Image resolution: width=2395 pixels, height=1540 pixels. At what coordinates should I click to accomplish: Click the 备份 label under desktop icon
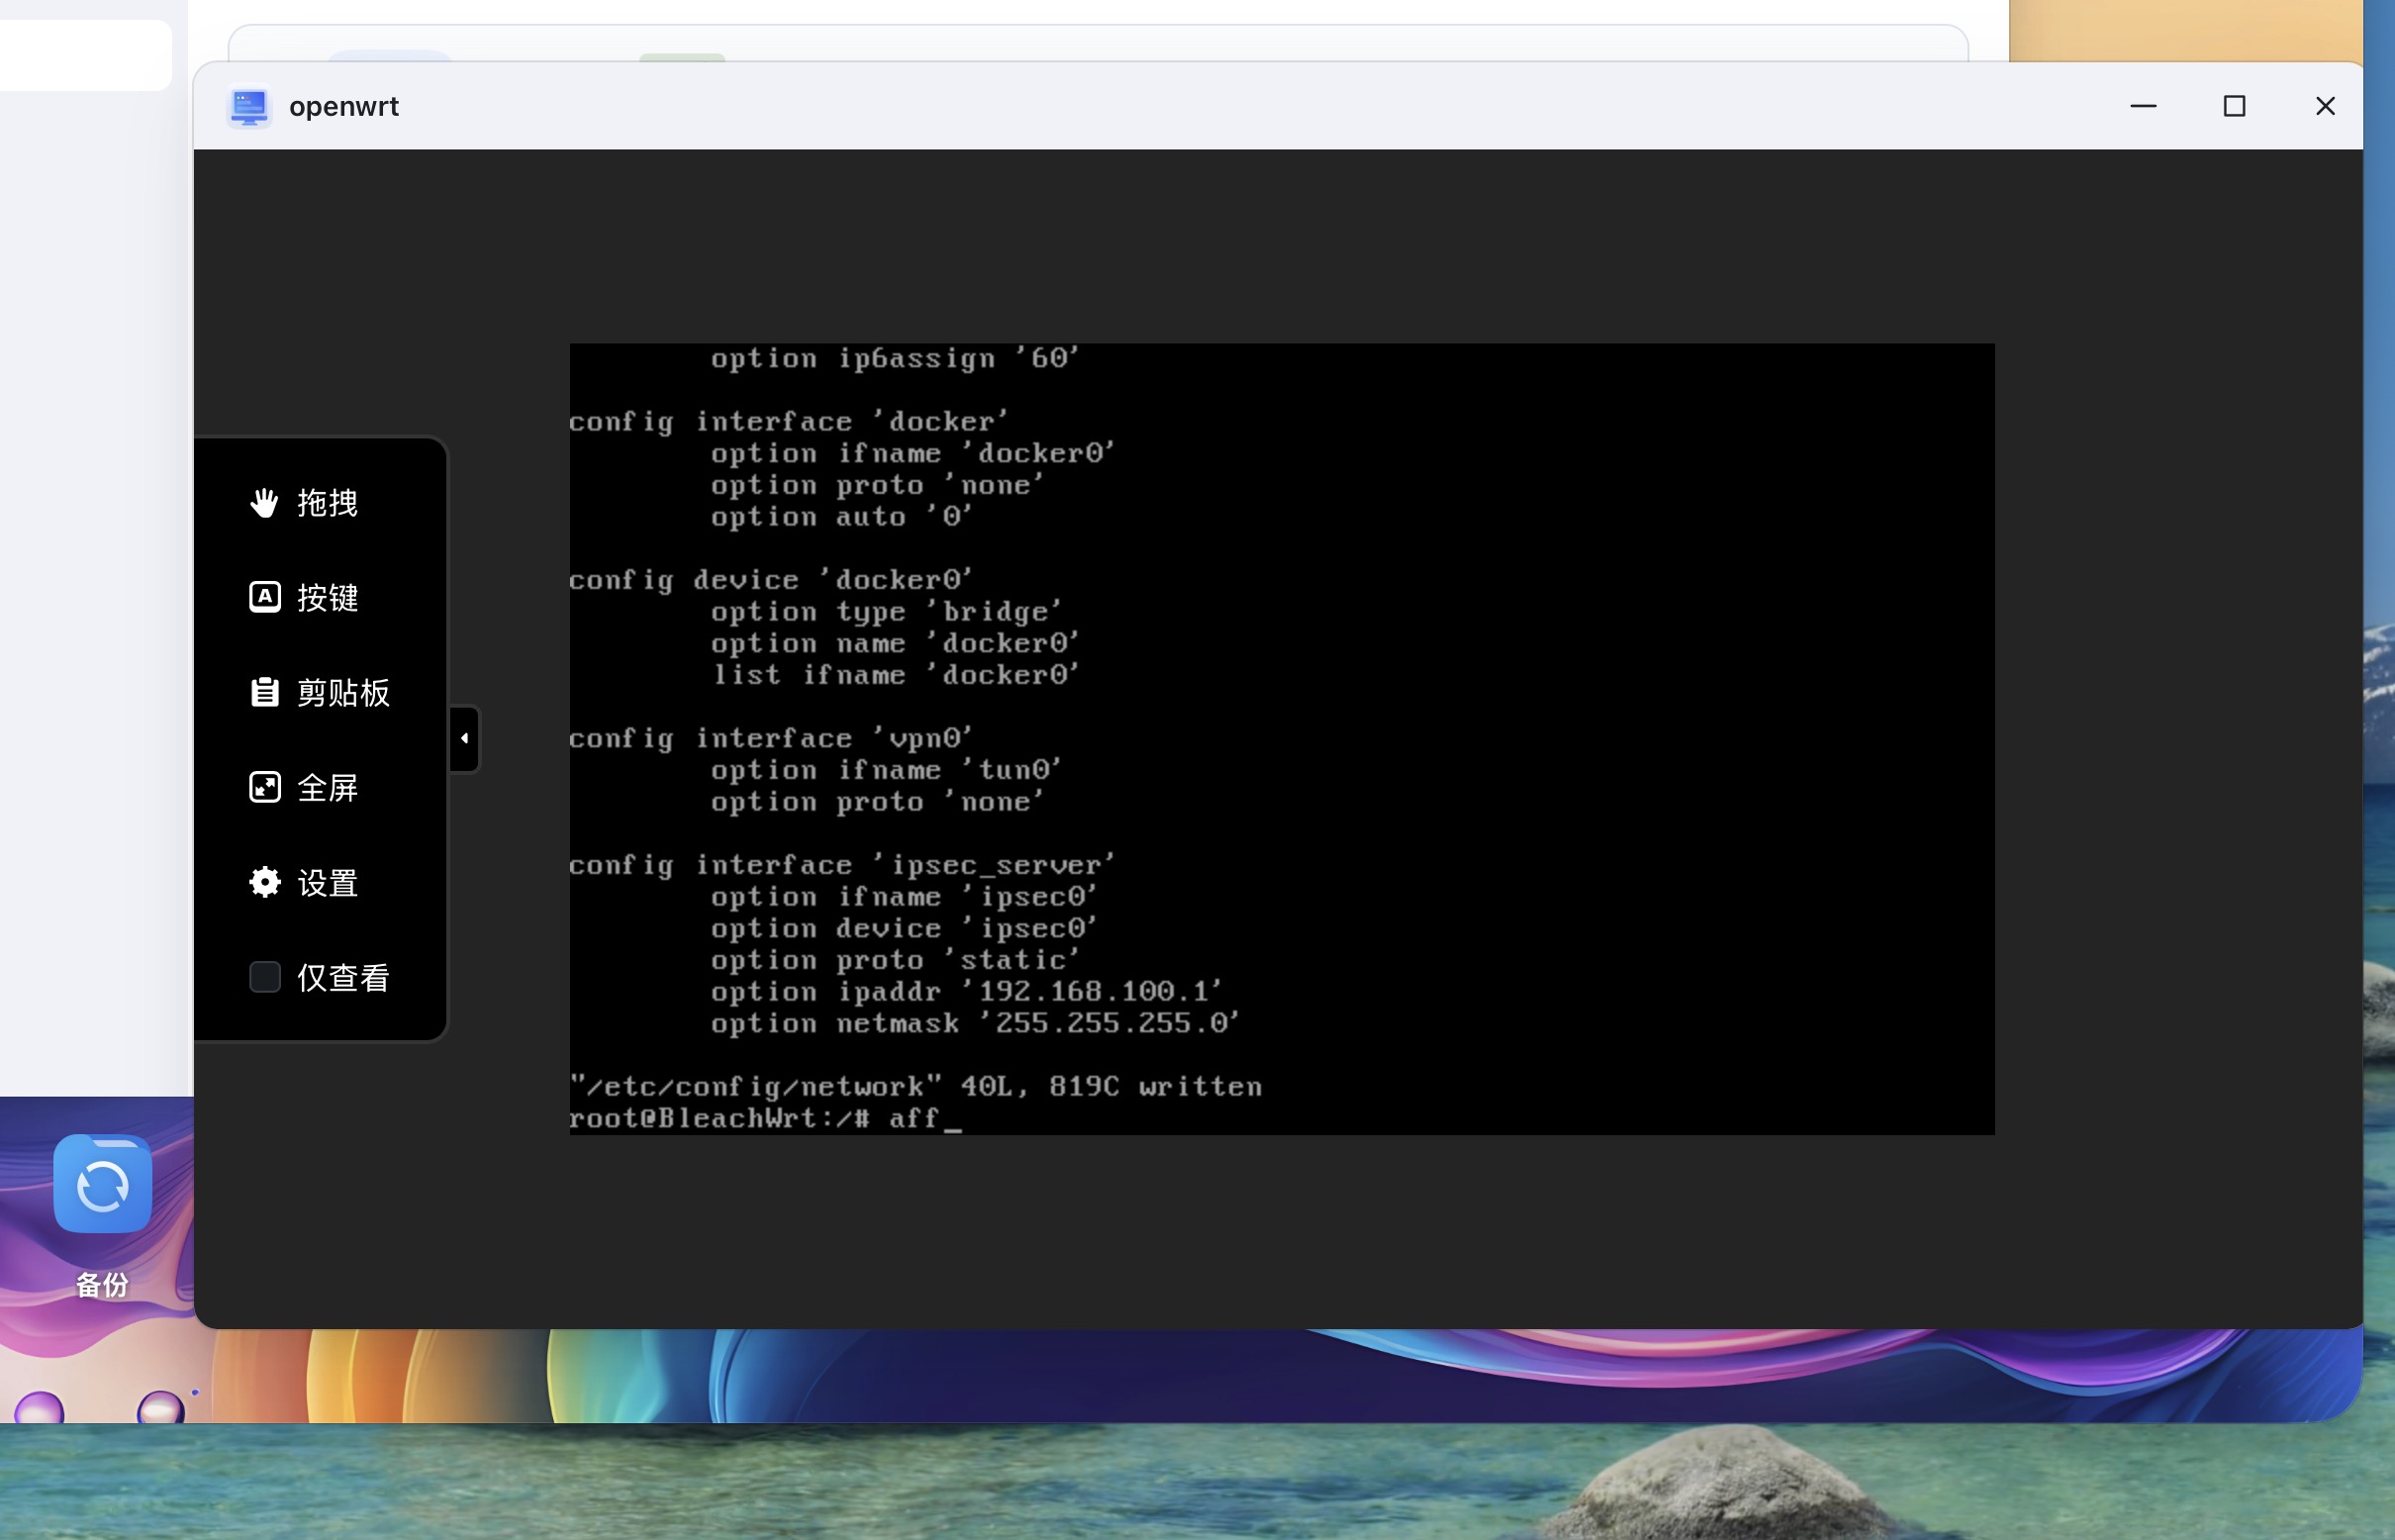(103, 1285)
